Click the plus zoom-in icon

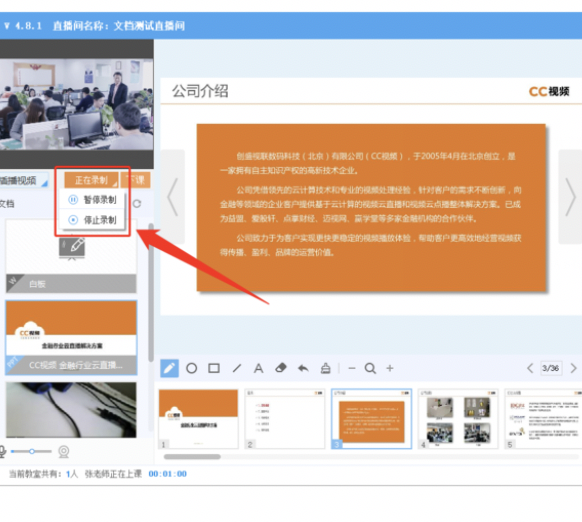point(390,368)
